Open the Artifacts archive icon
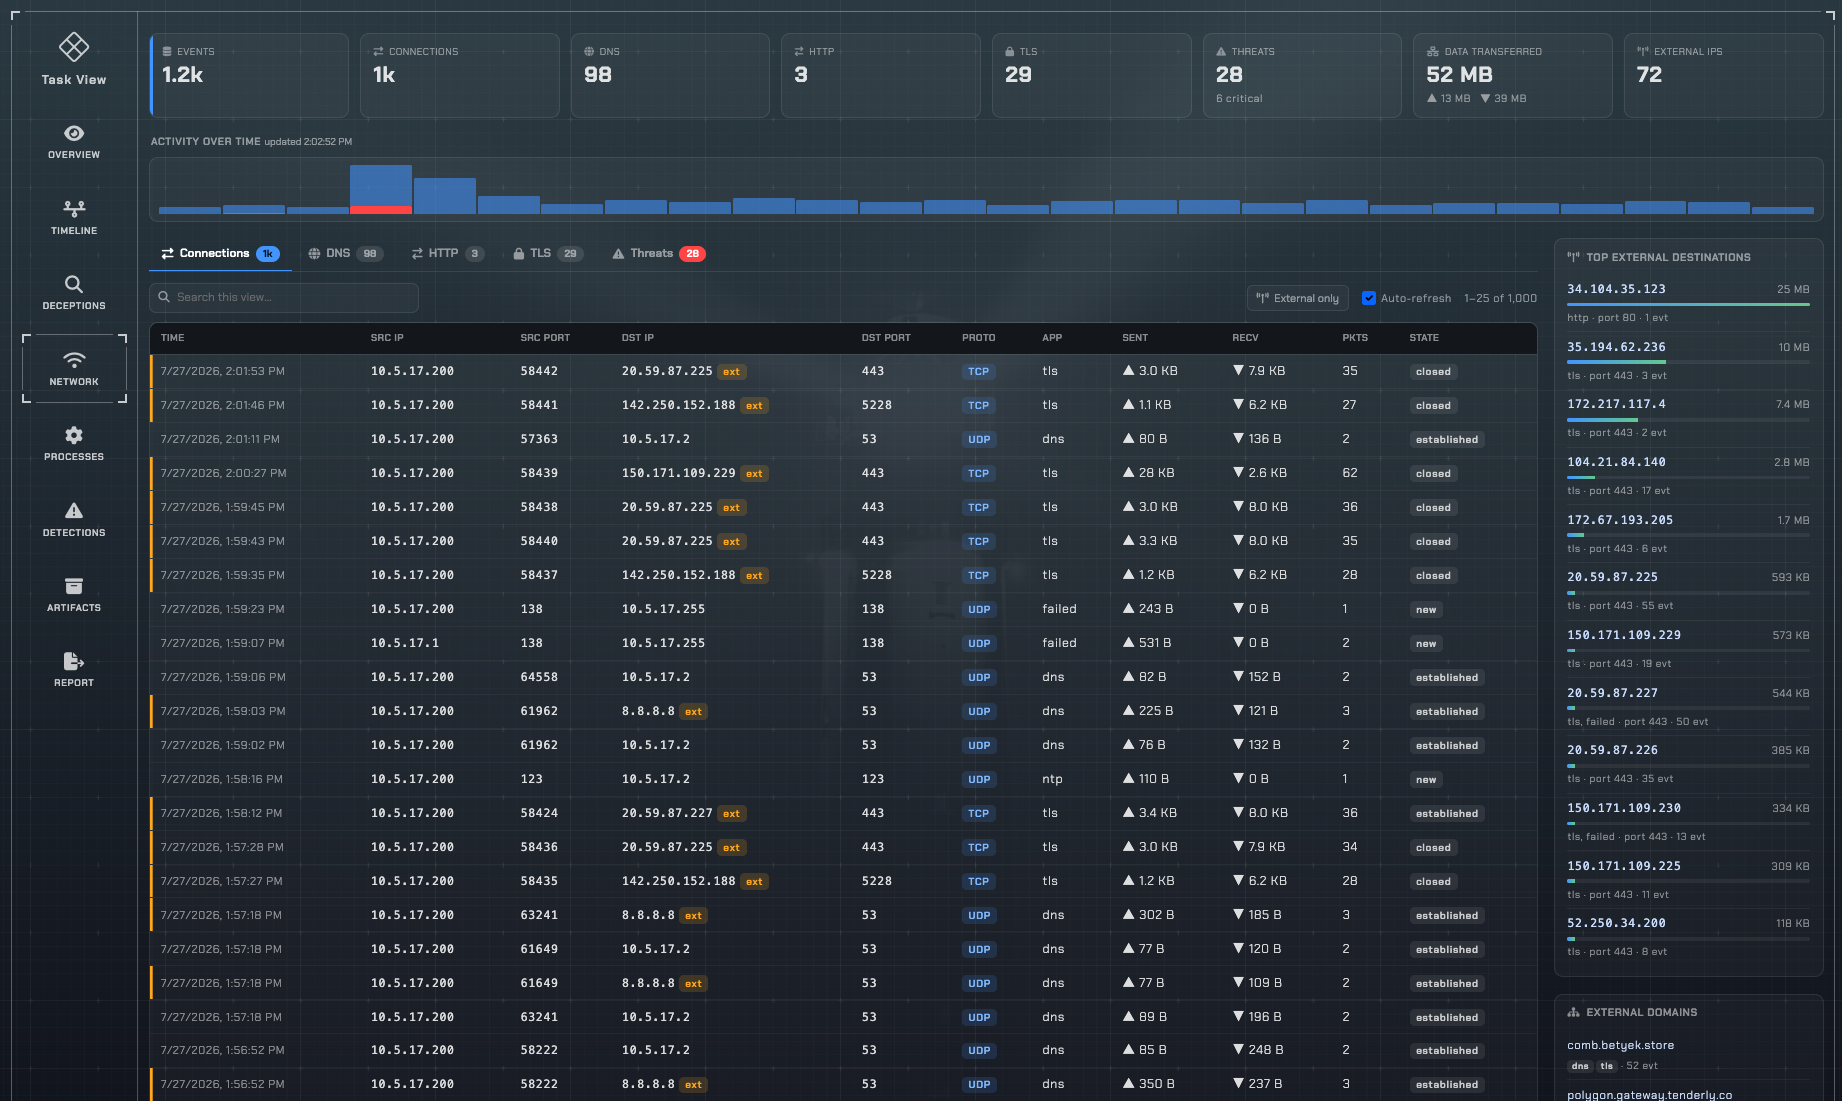Screen dimensions: 1842x1101 click(x=74, y=586)
